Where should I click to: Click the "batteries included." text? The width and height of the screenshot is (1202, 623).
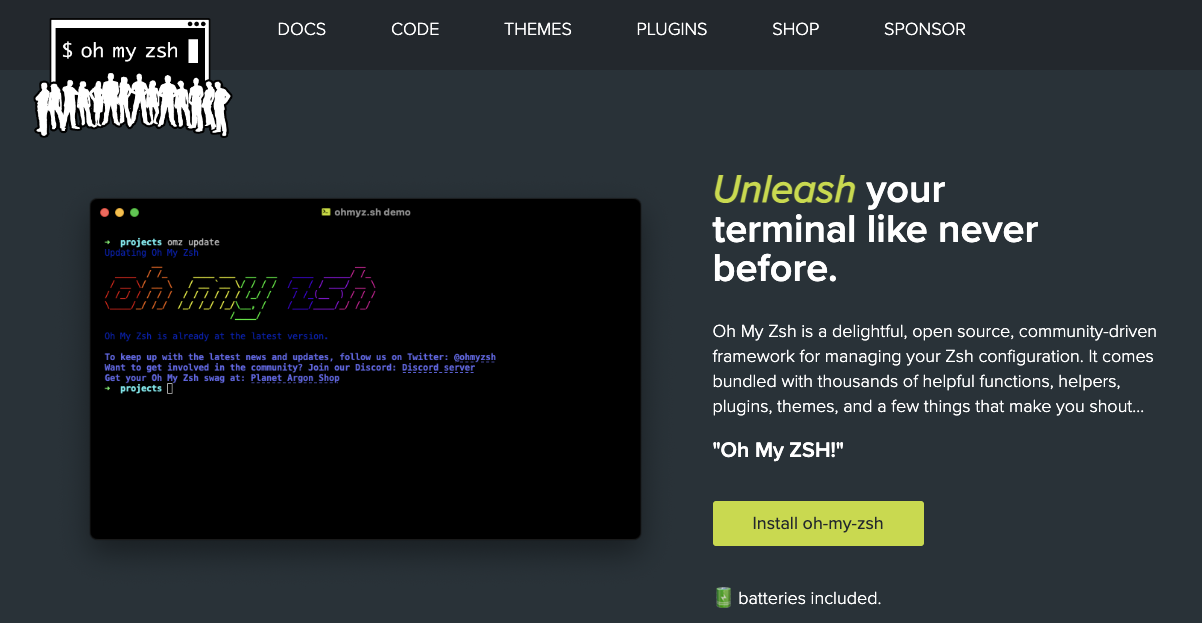click(x=810, y=599)
